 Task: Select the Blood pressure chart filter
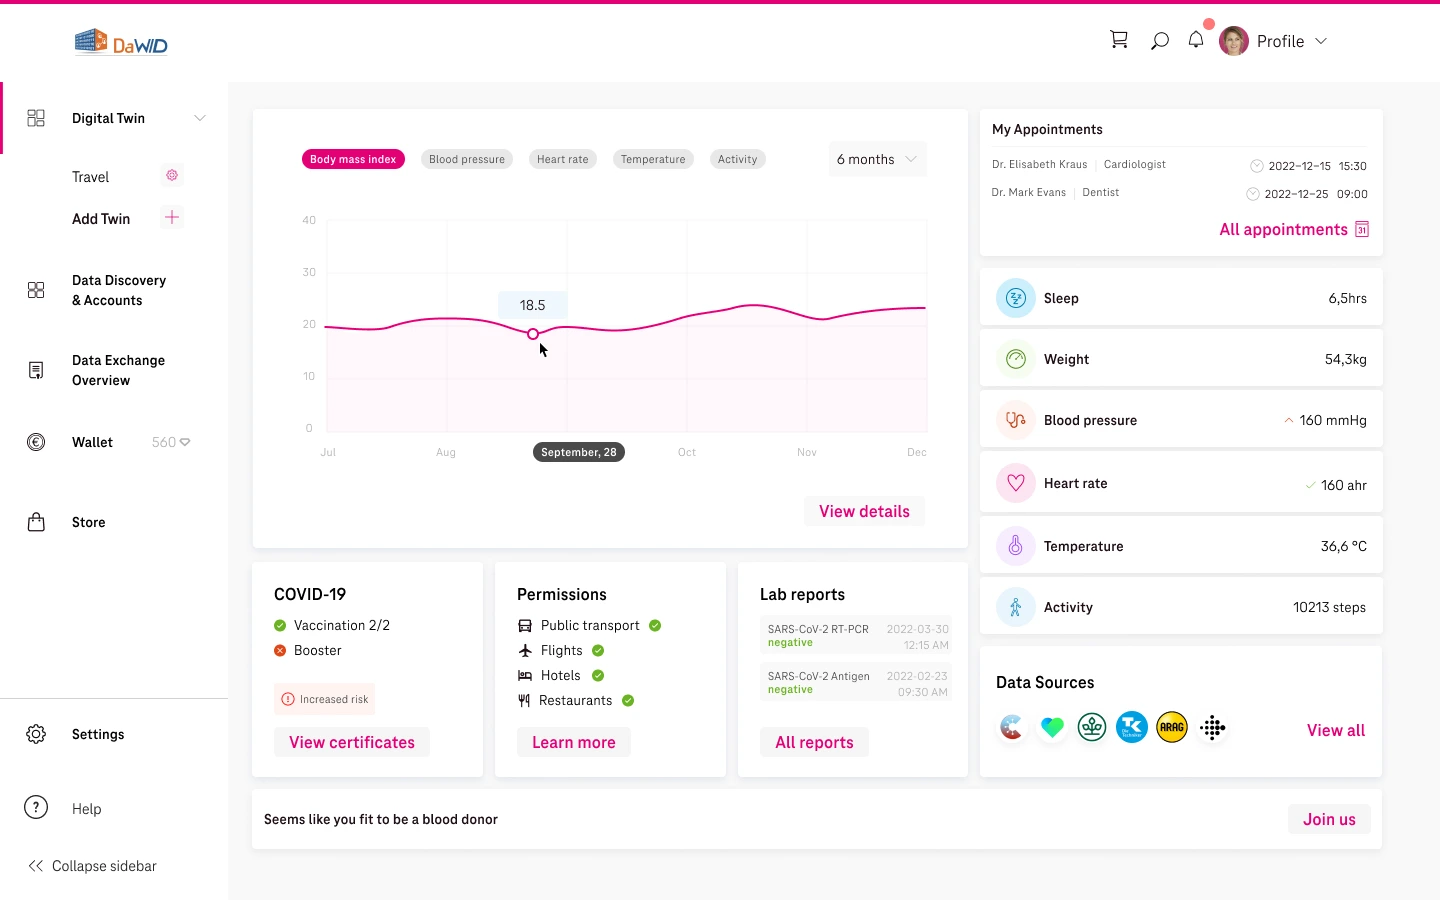coord(467,159)
